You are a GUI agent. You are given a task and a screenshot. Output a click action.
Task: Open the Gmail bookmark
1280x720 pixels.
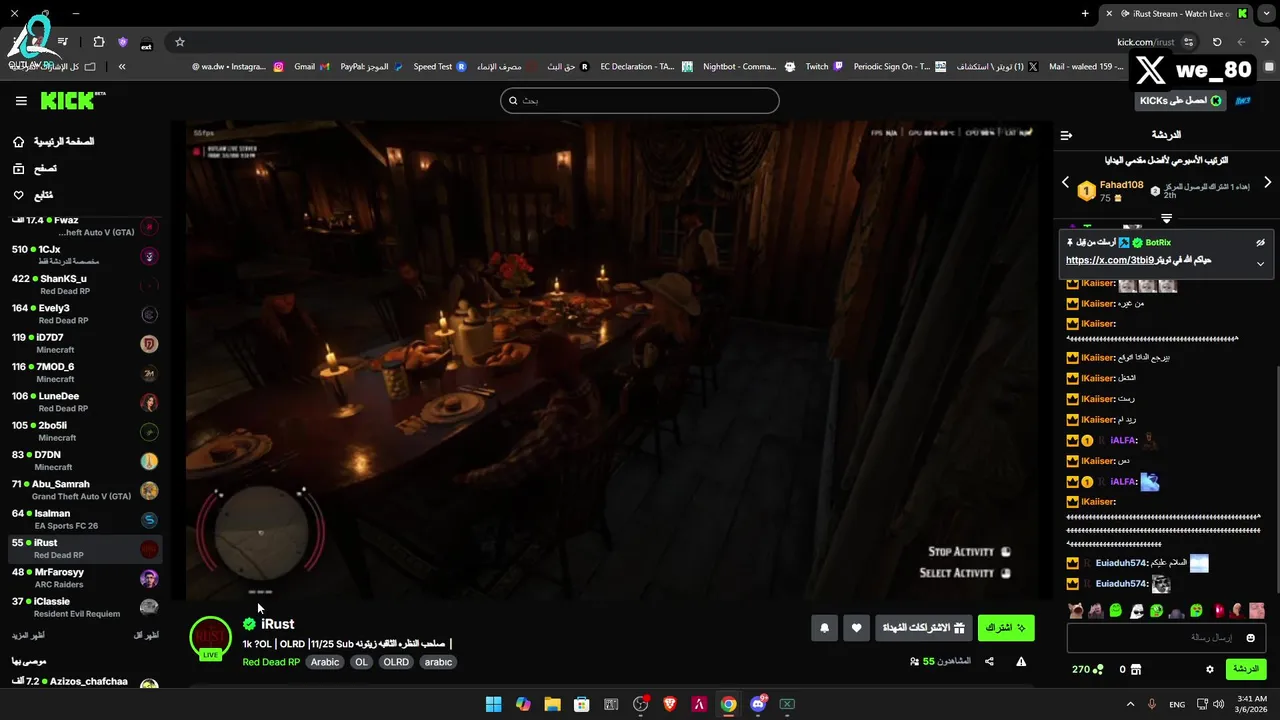click(x=312, y=67)
